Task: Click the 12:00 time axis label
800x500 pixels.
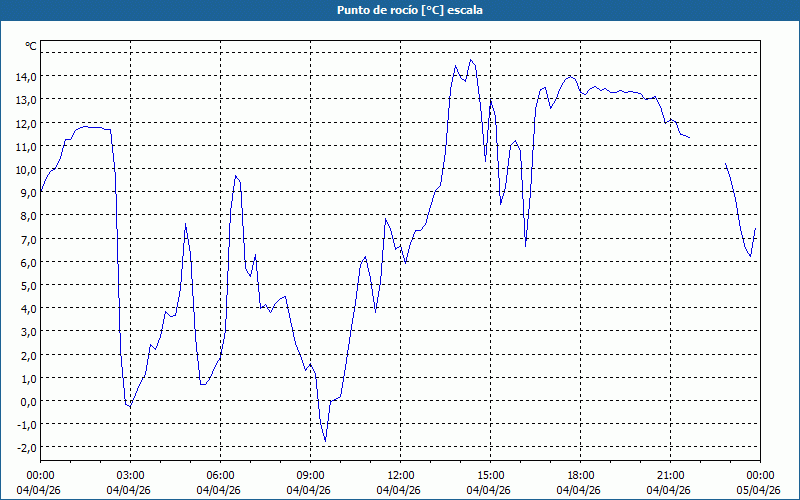Action: (400, 475)
